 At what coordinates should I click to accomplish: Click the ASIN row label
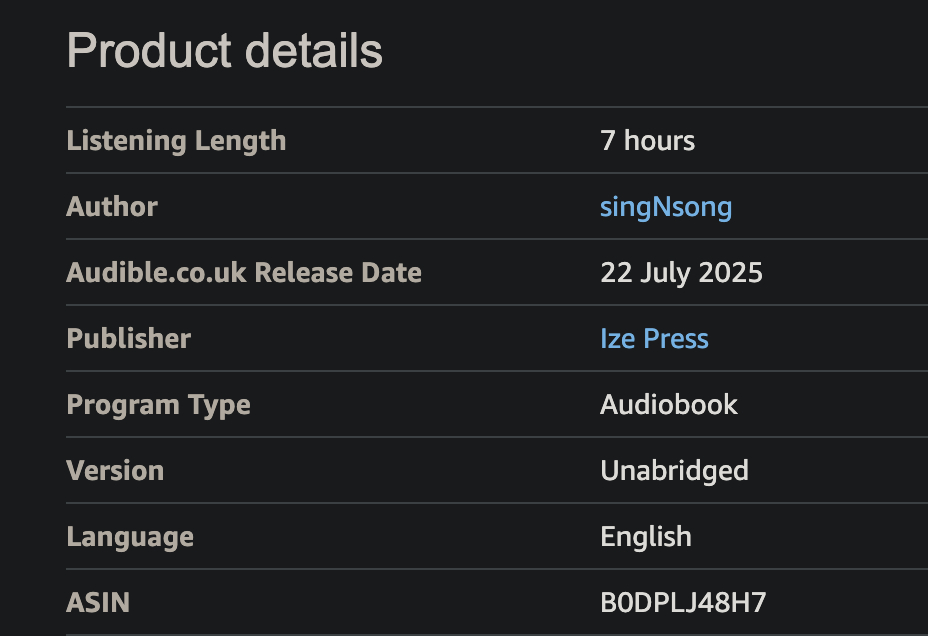pos(98,603)
